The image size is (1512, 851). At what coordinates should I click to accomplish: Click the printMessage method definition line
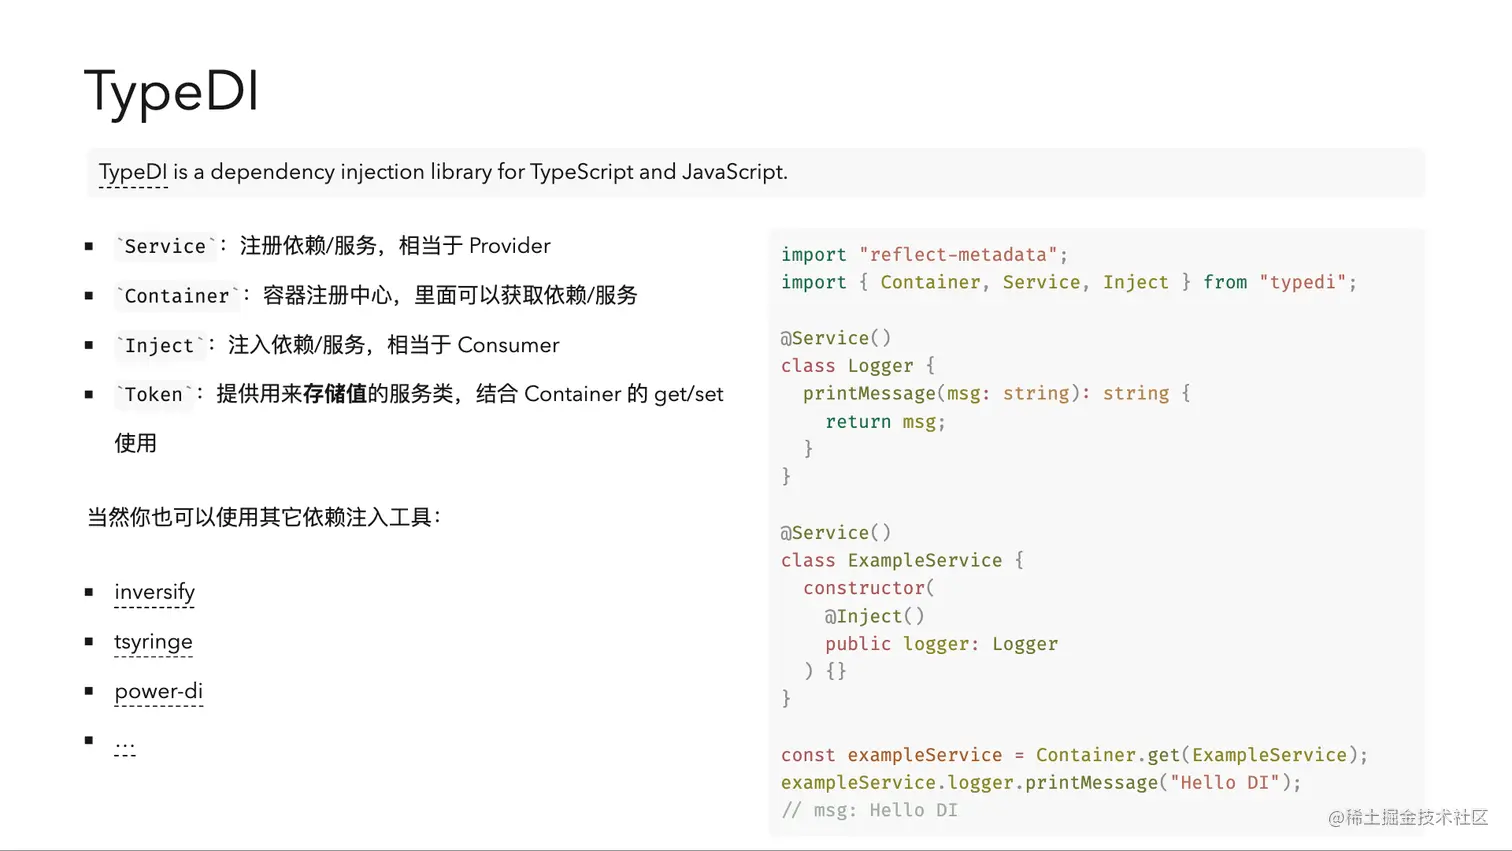(997, 393)
